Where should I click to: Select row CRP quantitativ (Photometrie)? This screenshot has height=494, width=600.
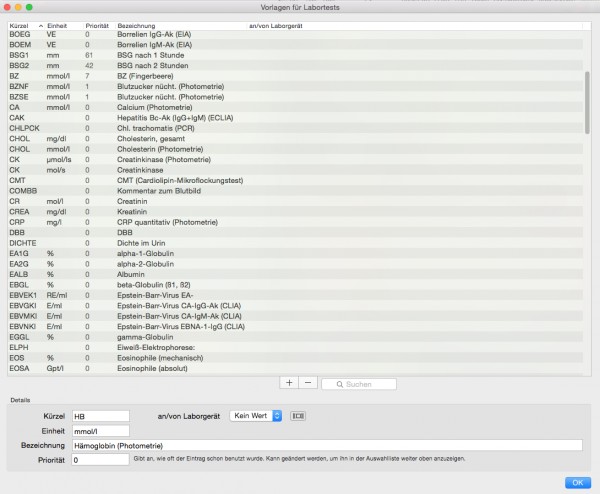click(295, 222)
